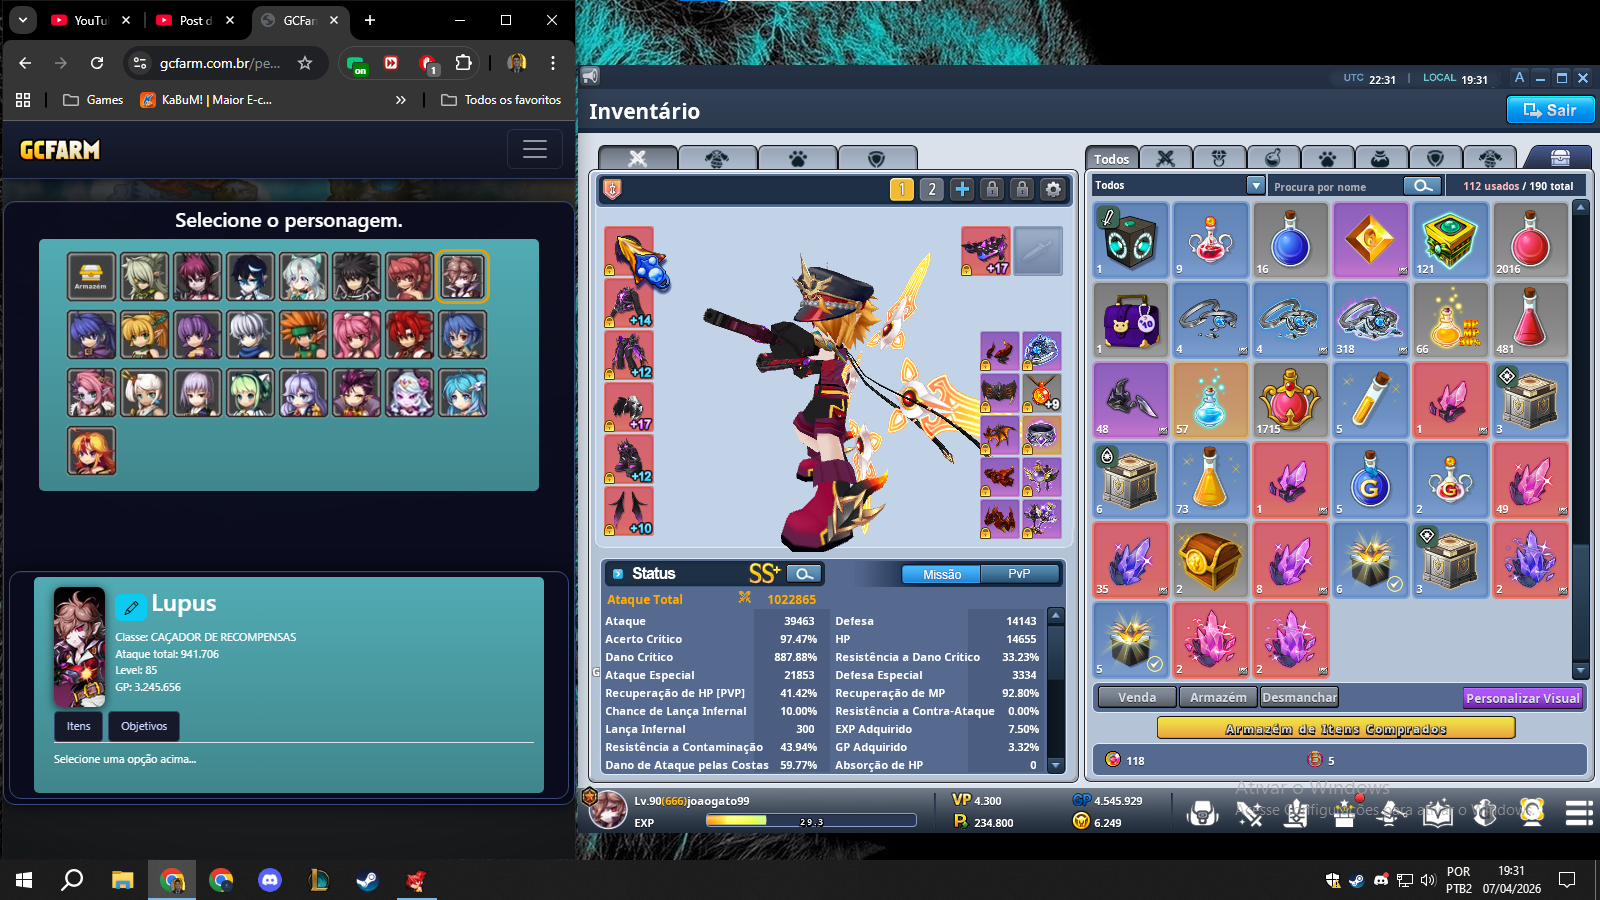Image resolution: width=1600 pixels, height=900 pixels.
Task: Open the gift box icon with red notification
Action: (1344, 811)
